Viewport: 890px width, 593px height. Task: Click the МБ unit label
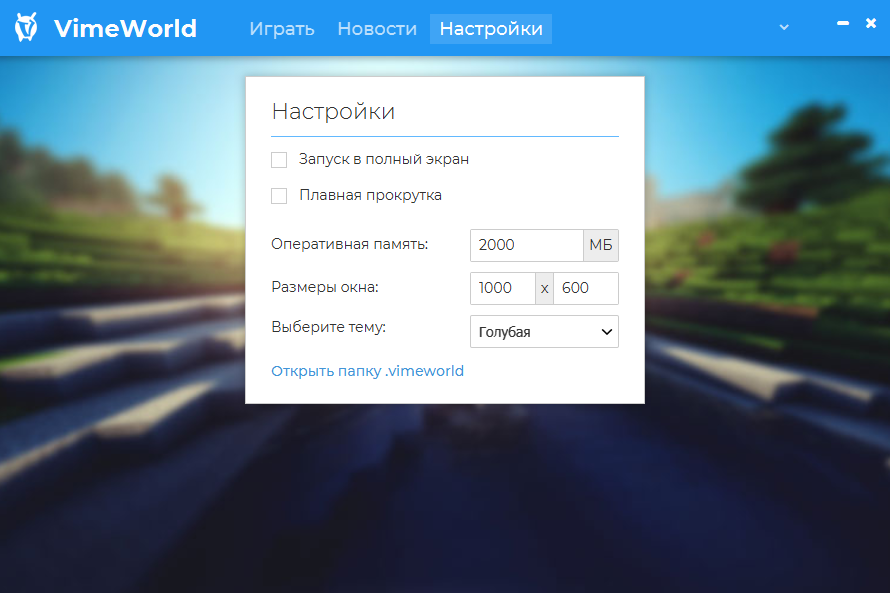tap(601, 245)
